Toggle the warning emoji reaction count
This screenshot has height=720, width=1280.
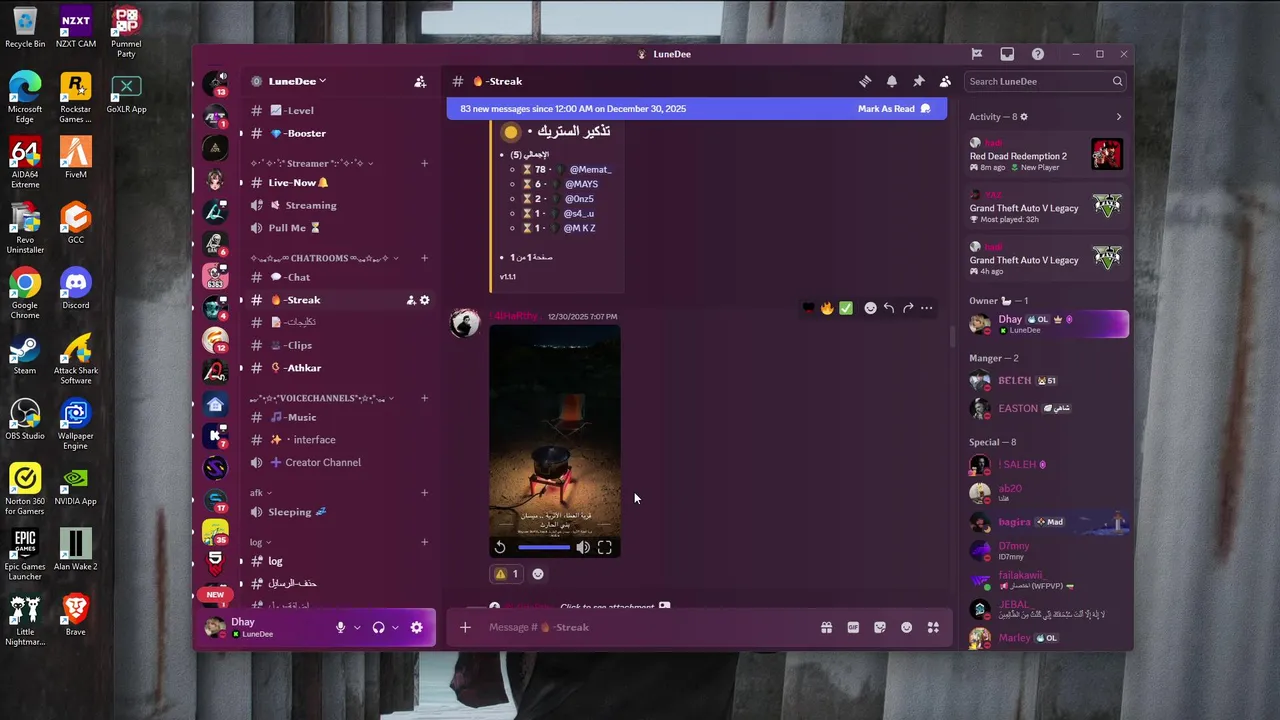(x=508, y=574)
